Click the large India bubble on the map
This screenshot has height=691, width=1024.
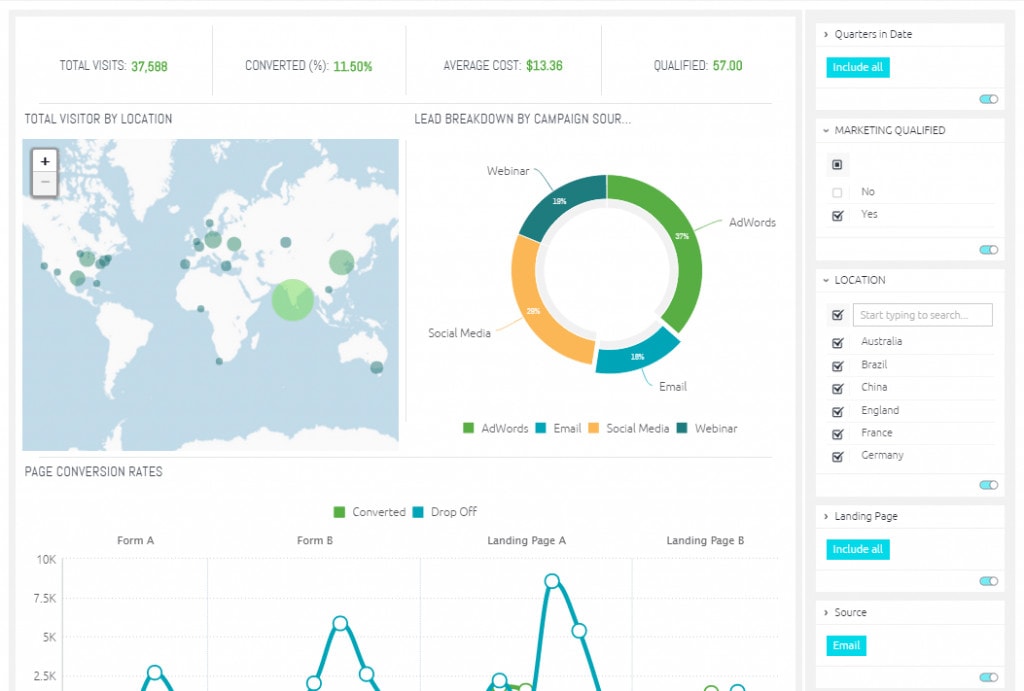tap(293, 300)
